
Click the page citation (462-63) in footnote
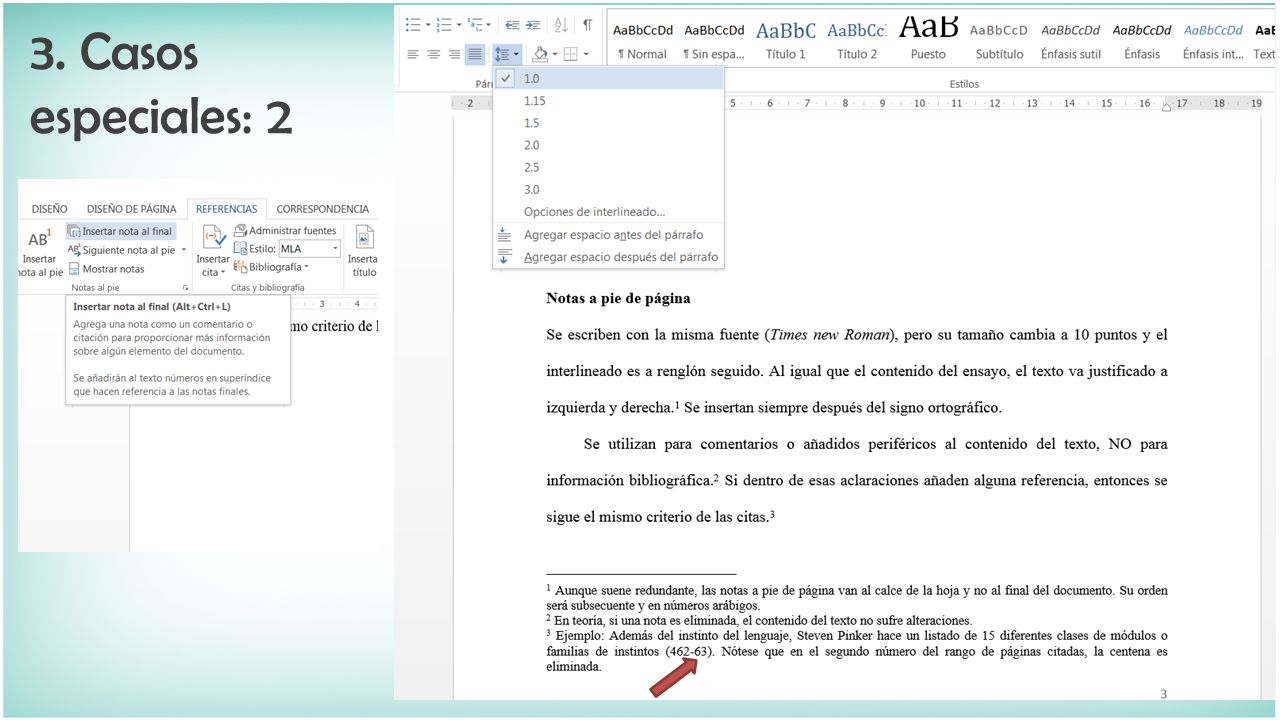pyautogui.click(x=690, y=652)
